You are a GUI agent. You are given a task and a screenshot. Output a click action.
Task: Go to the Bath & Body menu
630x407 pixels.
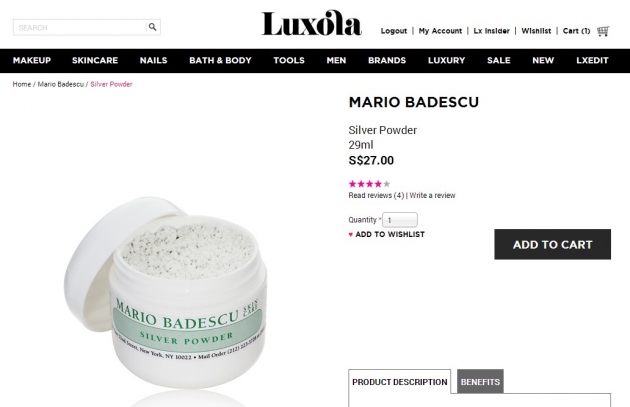pos(220,60)
